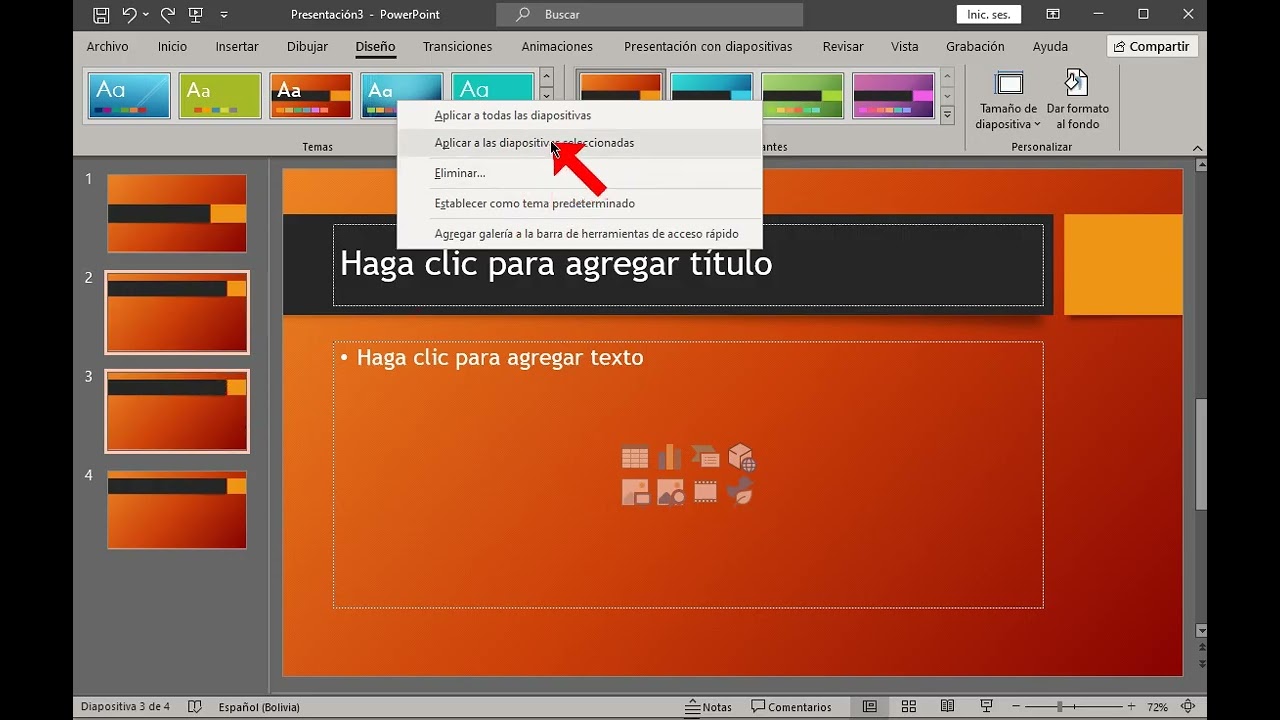Insert stock images placeholder icon

coord(670,492)
